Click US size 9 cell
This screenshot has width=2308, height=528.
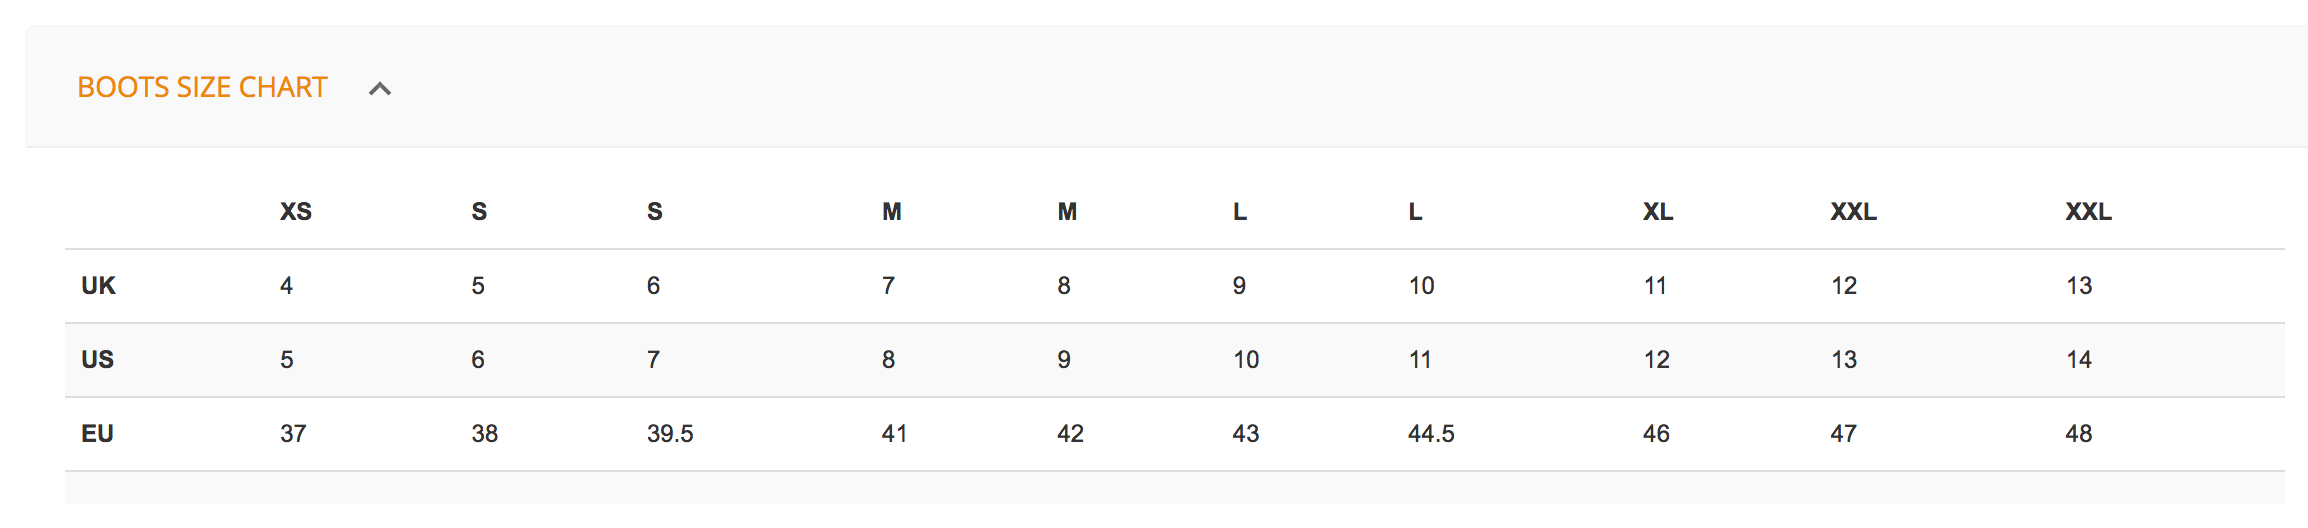click(1064, 360)
